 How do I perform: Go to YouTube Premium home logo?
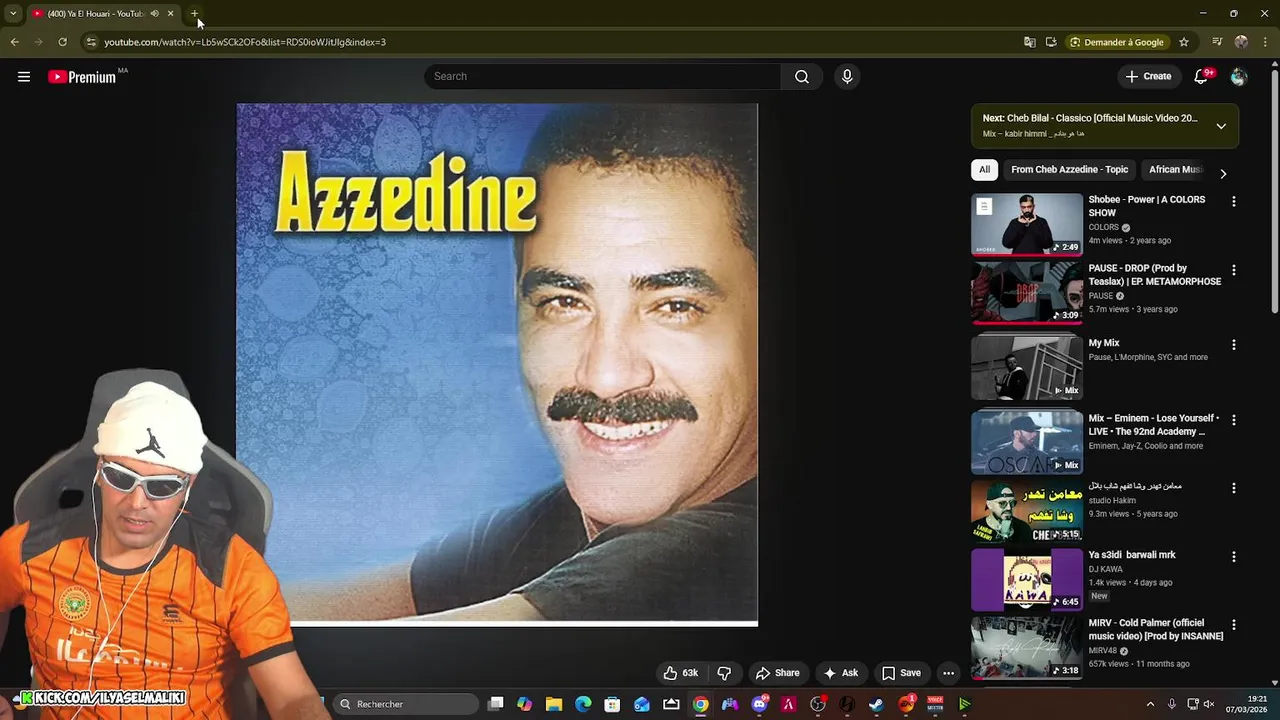[82, 77]
